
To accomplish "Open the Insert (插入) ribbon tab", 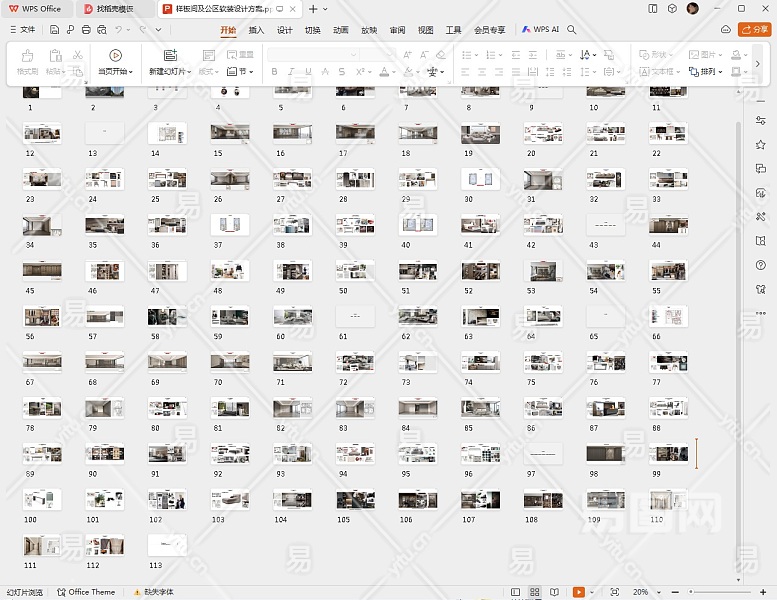I will coord(256,30).
